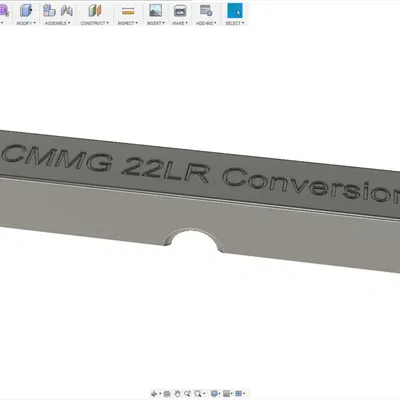
Task: Expand the Display Settings dropdown arrow
Action: coord(220,394)
